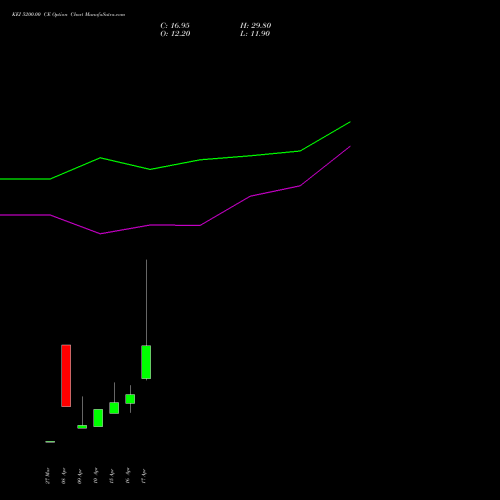Click the '16 Apr' date axis label
The height and width of the screenshot is (500, 500).
(x=128, y=476)
